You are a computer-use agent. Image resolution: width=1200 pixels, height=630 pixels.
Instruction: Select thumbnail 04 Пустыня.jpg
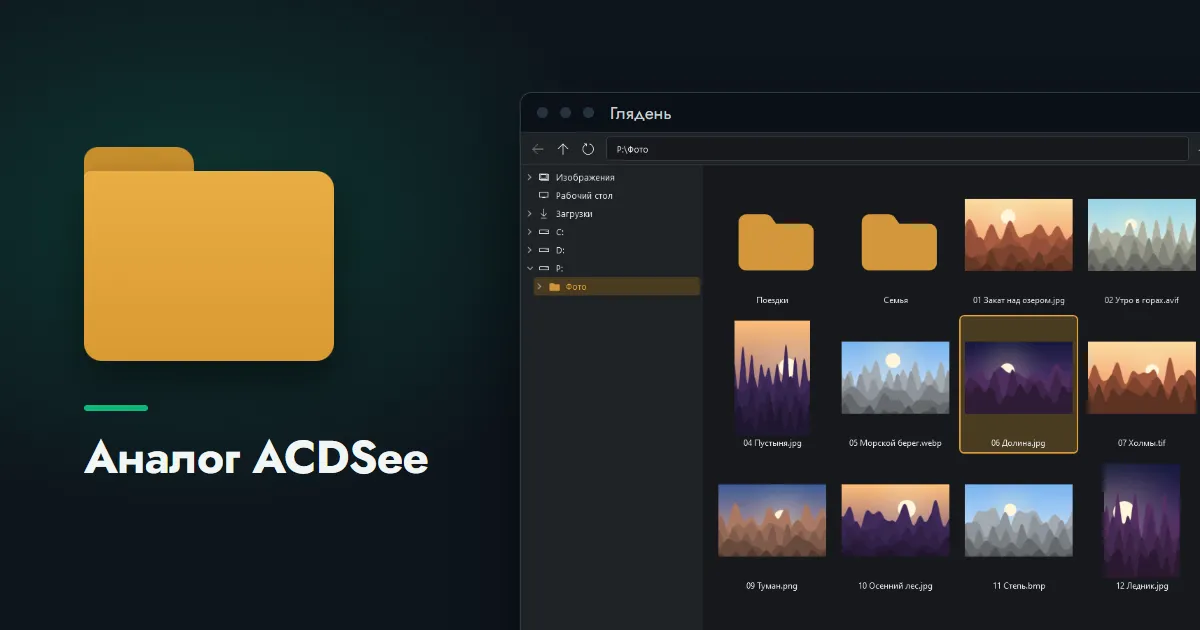coord(772,377)
